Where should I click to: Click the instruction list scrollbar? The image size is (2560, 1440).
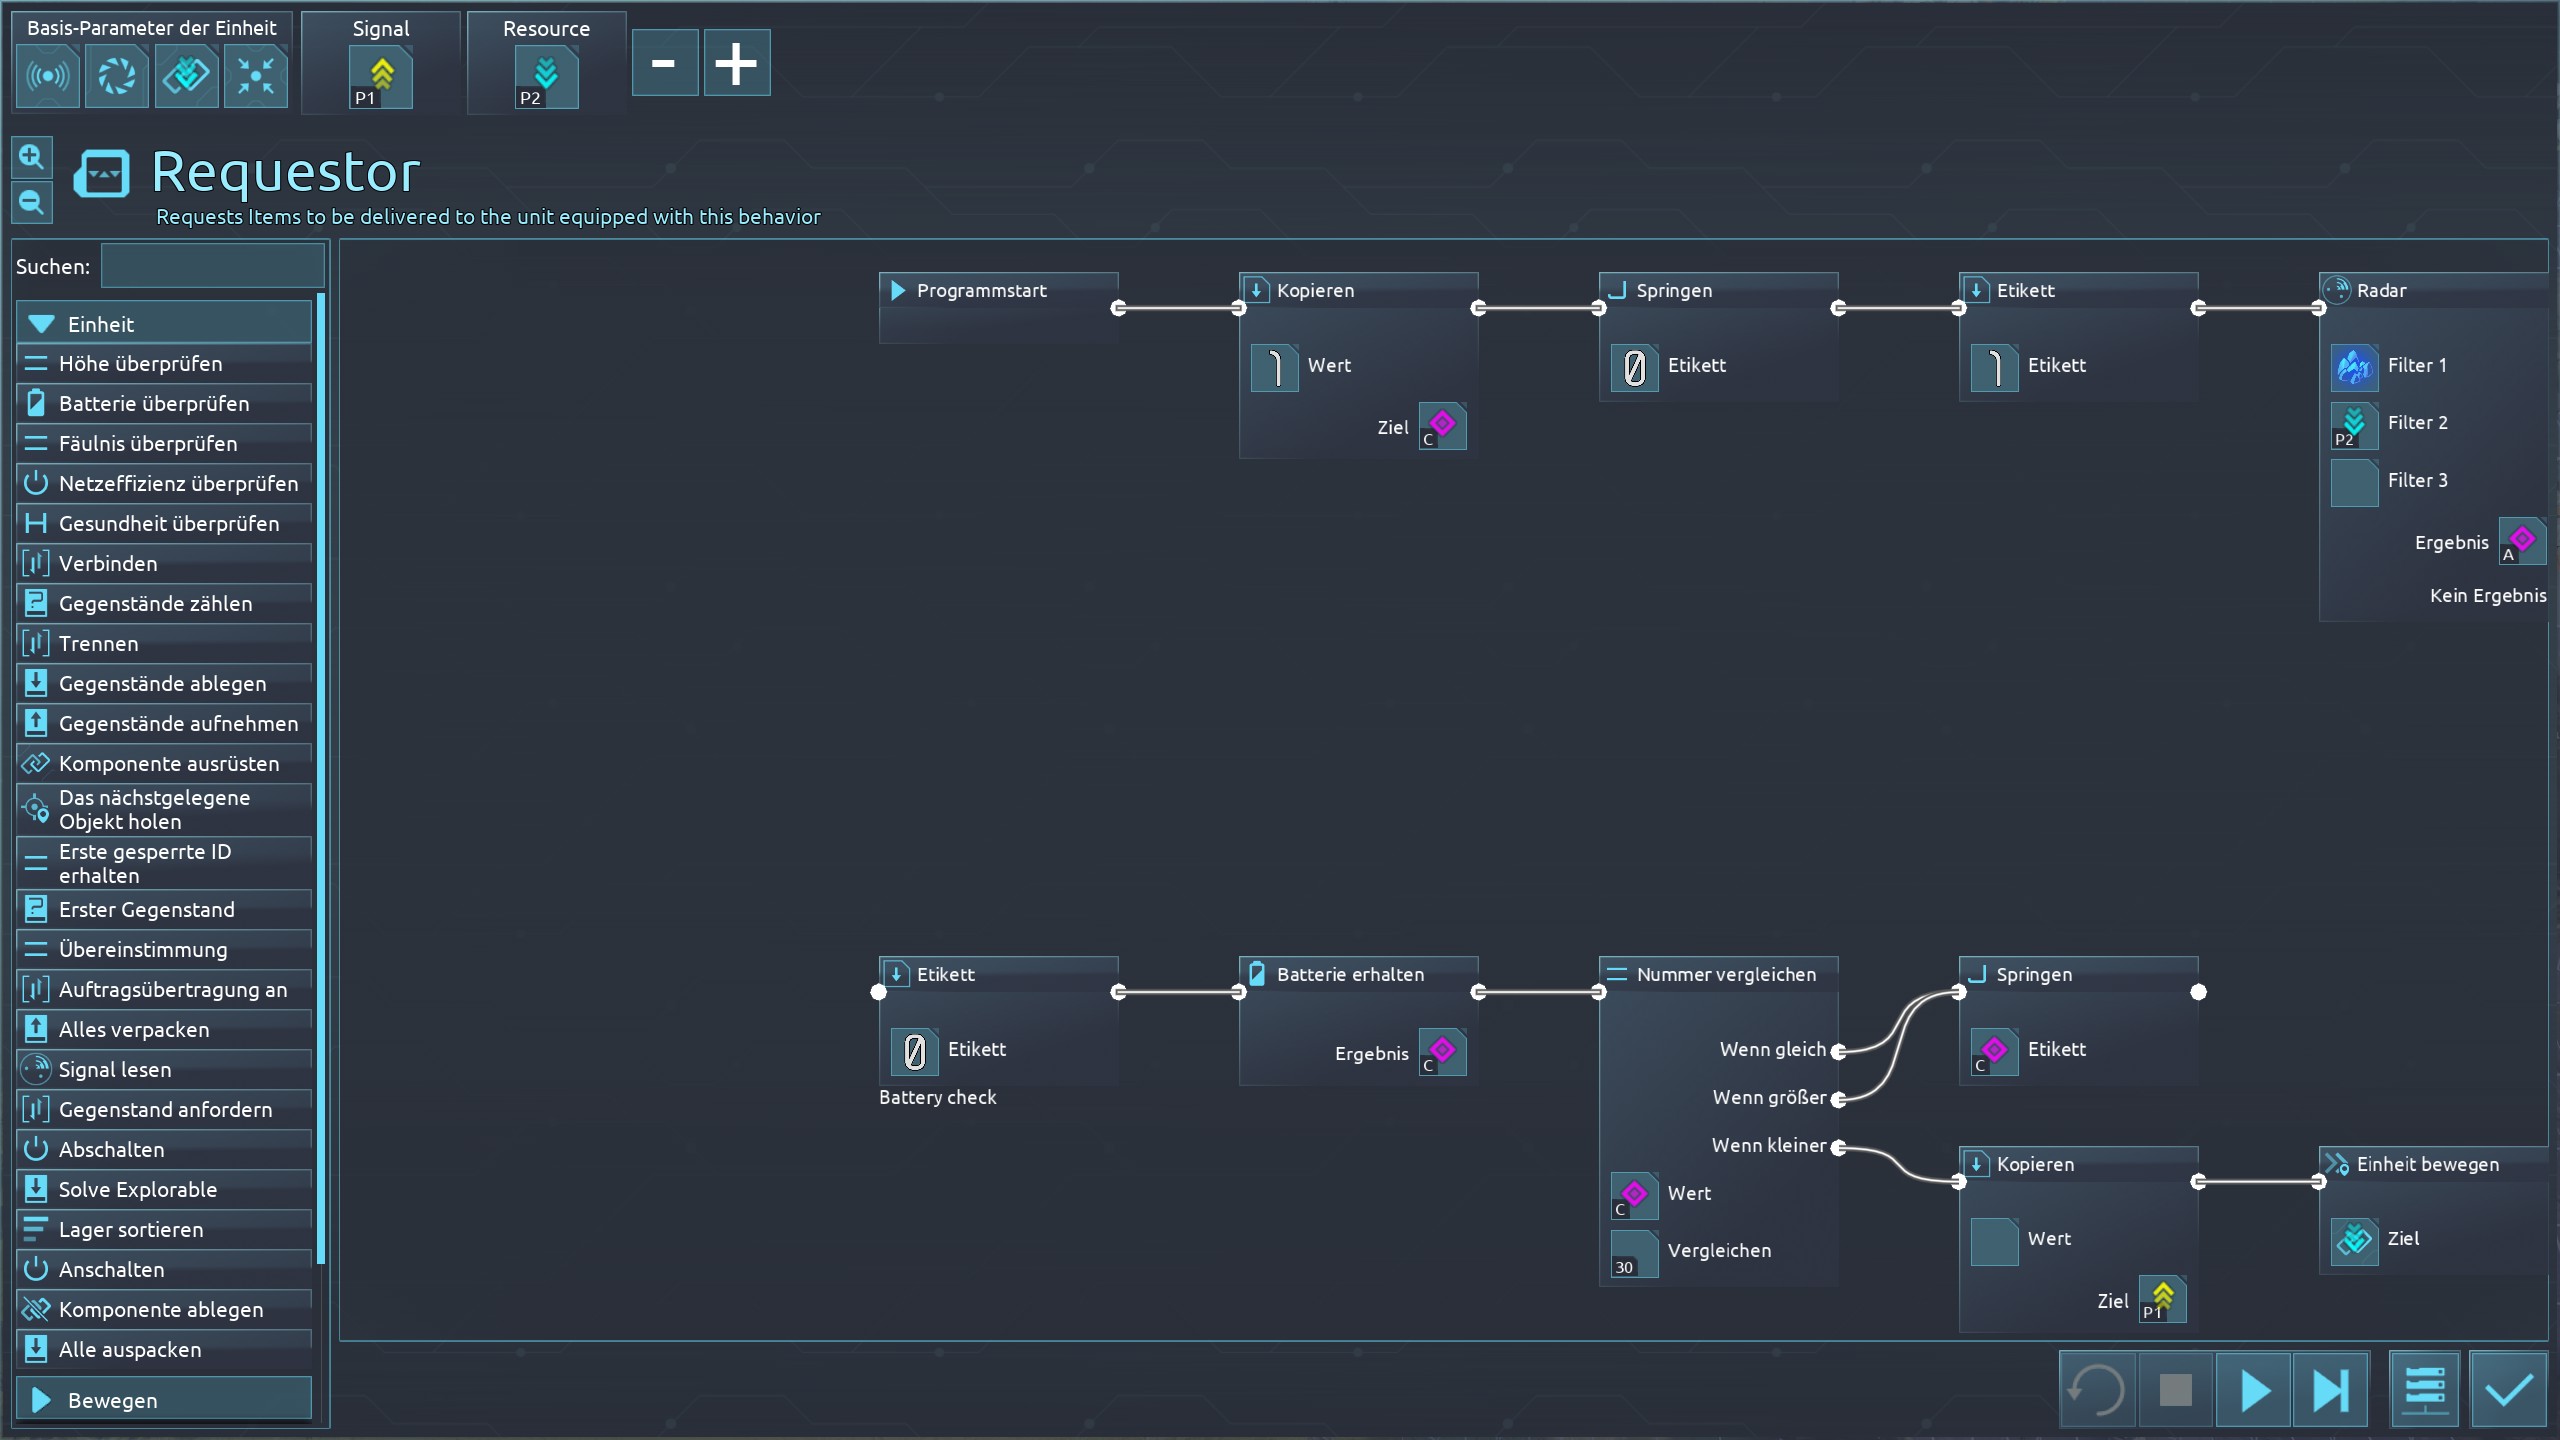(x=321, y=780)
